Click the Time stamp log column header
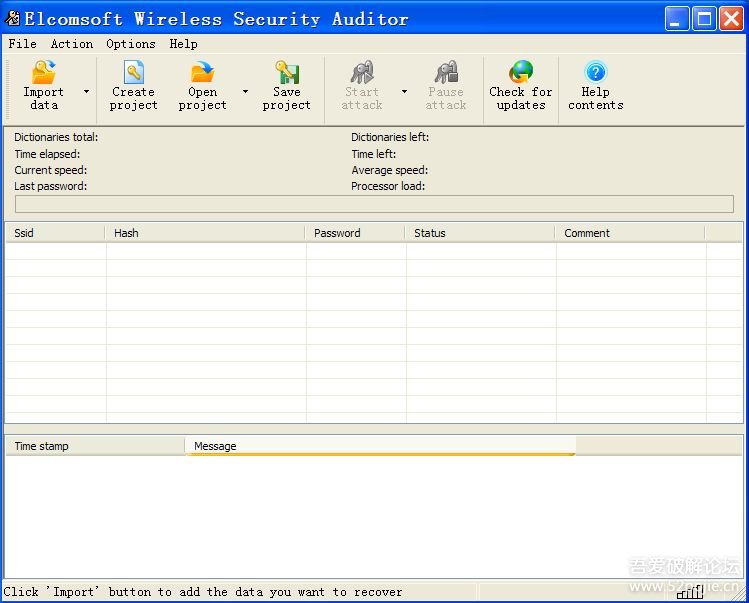The width and height of the screenshot is (749, 603). coord(95,446)
